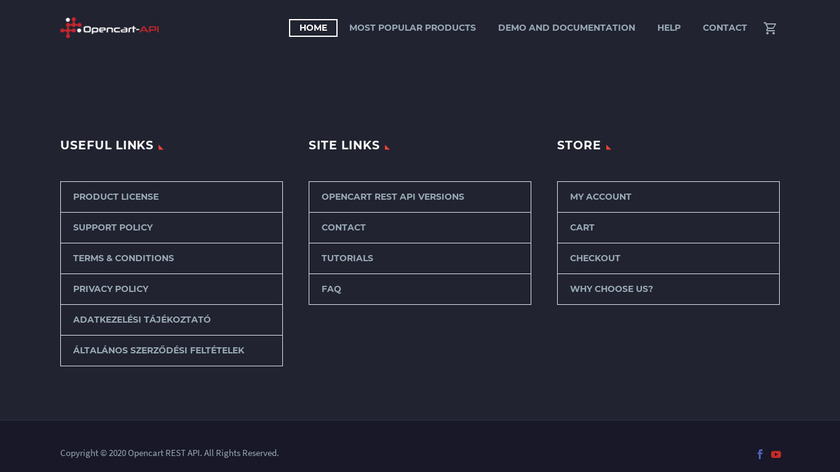This screenshot has height=472, width=840.
Task: Read Terms & Conditions
Action: click(x=123, y=258)
